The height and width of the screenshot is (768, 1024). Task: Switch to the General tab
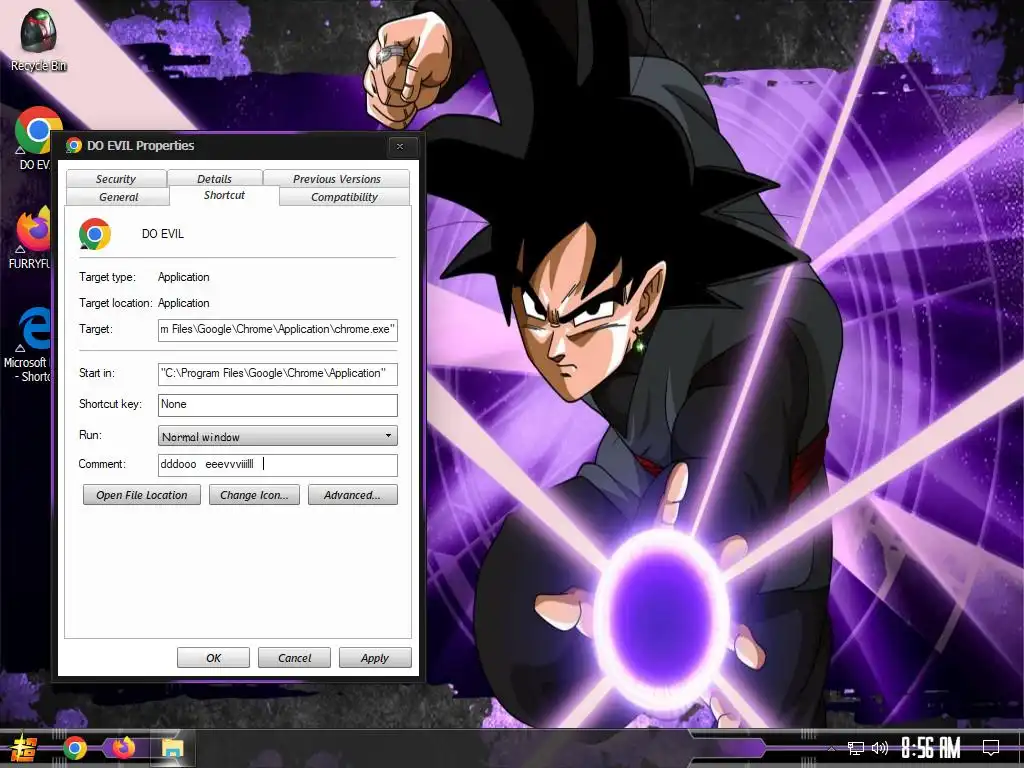pos(118,197)
